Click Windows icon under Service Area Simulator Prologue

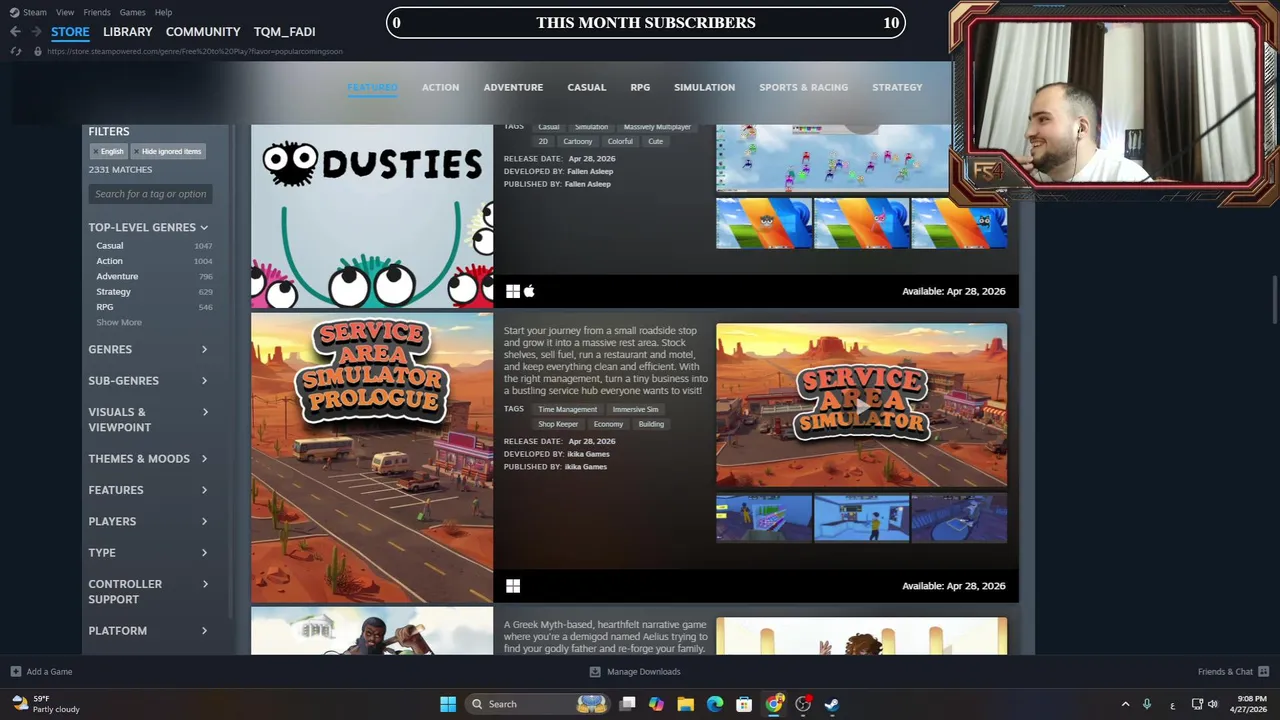point(513,586)
